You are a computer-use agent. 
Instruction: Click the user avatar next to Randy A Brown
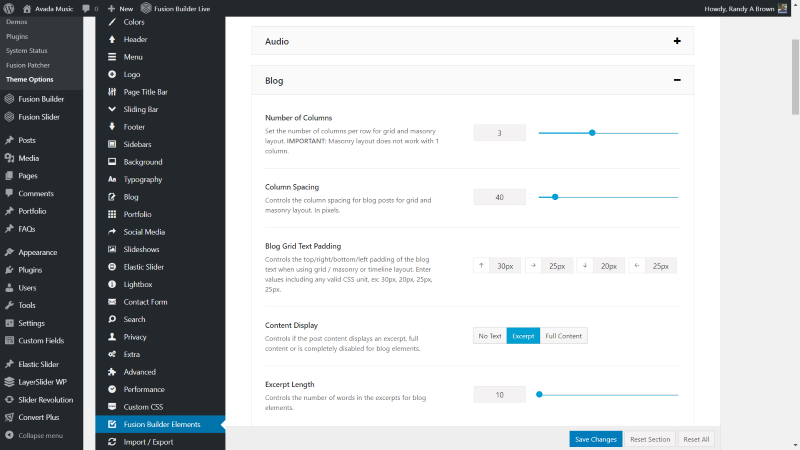(x=782, y=8)
